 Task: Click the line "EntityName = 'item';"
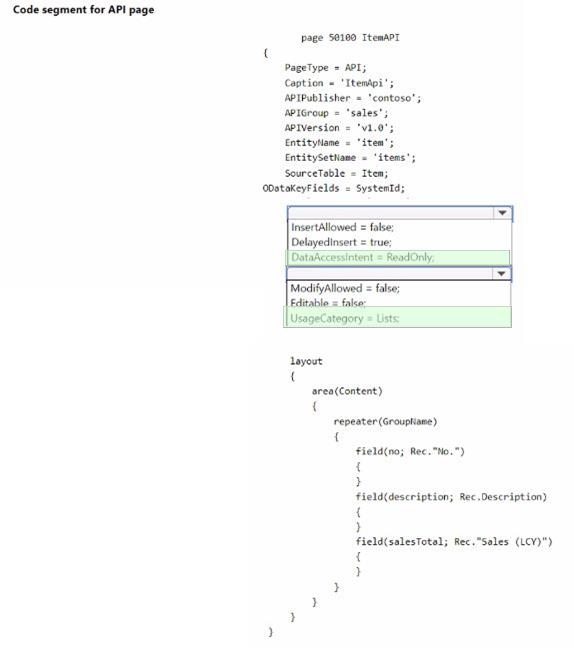339,143
